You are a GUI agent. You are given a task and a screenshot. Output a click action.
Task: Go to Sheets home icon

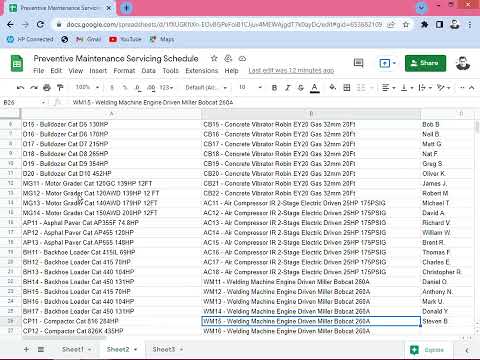coord(17,63)
